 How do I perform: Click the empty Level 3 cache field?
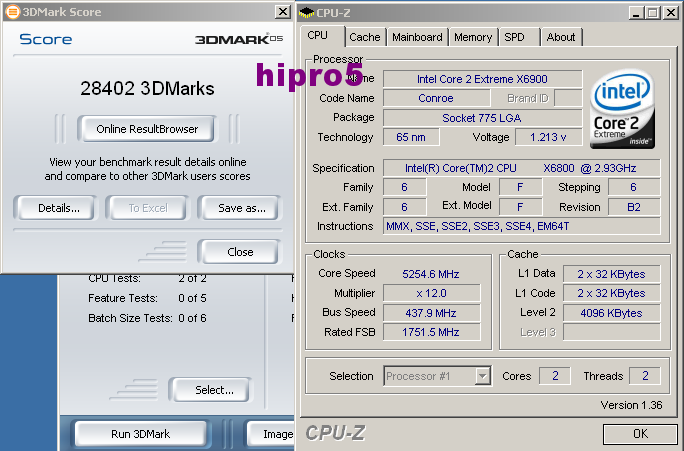(x=611, y=332)
